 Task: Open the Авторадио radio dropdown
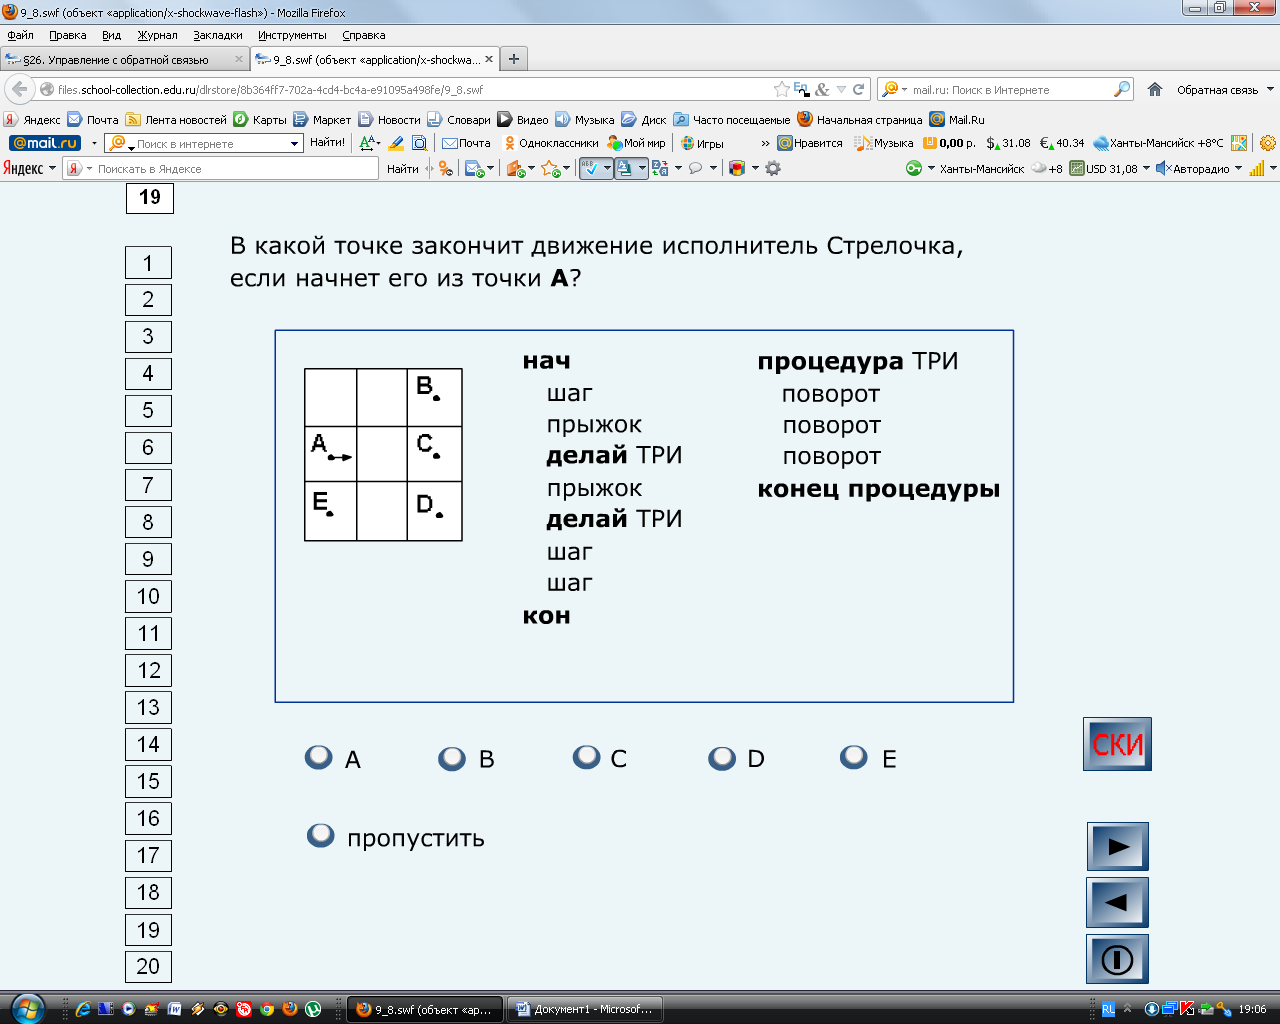click(x=1199, y=168)
